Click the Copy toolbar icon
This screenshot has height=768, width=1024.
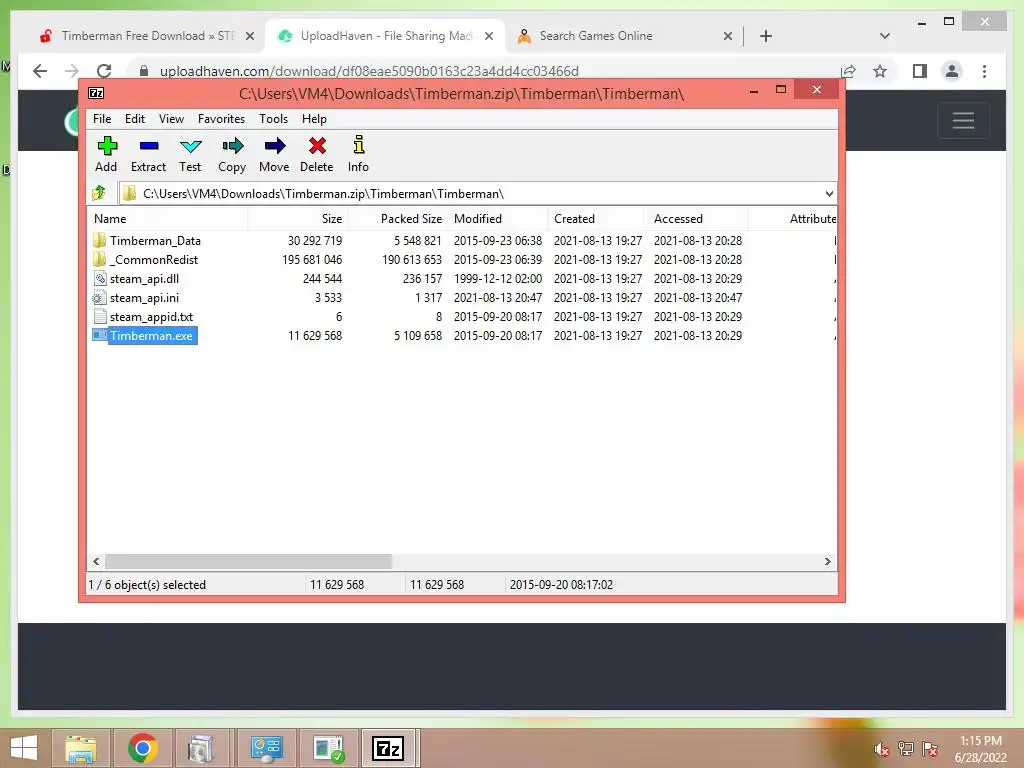(232, 146)
